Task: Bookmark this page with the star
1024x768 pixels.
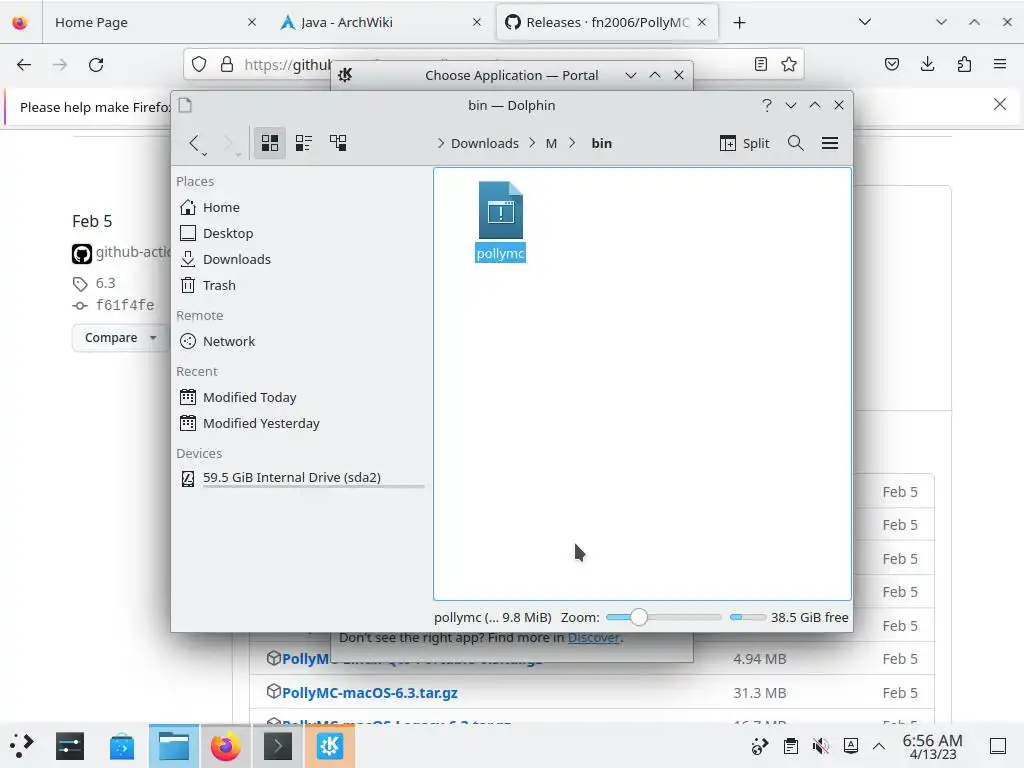Action: pyautogui.click(x=789, y=64)
